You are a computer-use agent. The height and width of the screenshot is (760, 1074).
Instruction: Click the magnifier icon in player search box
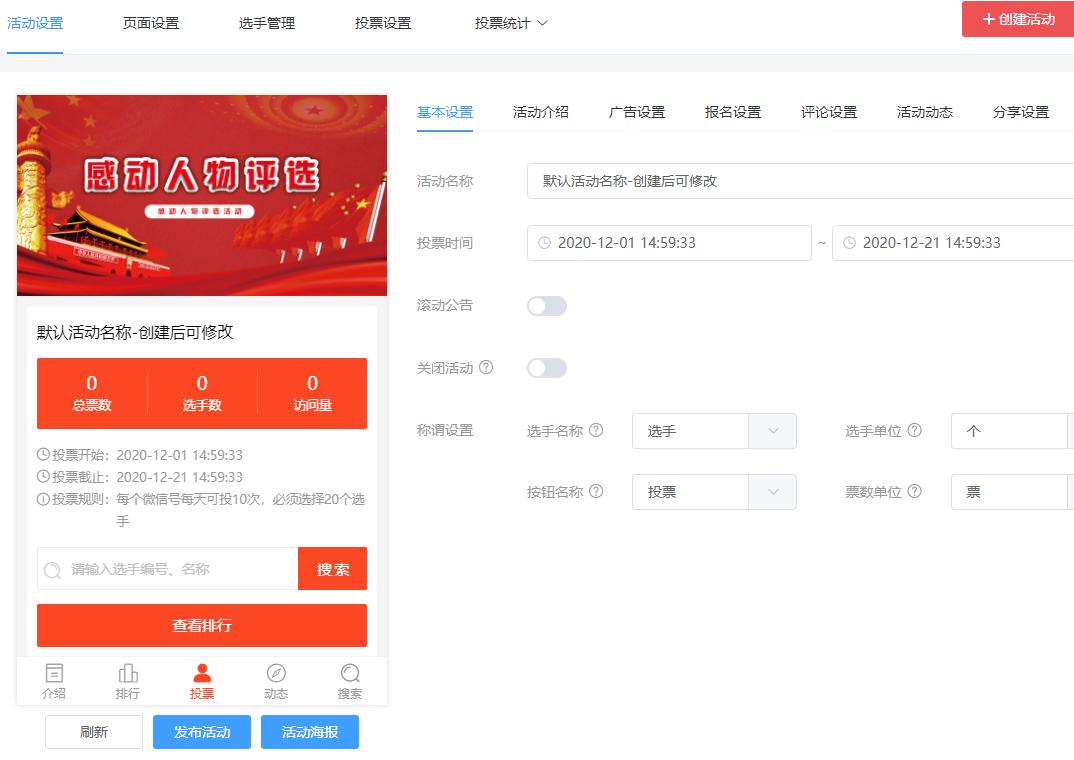(x=52, y=568)
